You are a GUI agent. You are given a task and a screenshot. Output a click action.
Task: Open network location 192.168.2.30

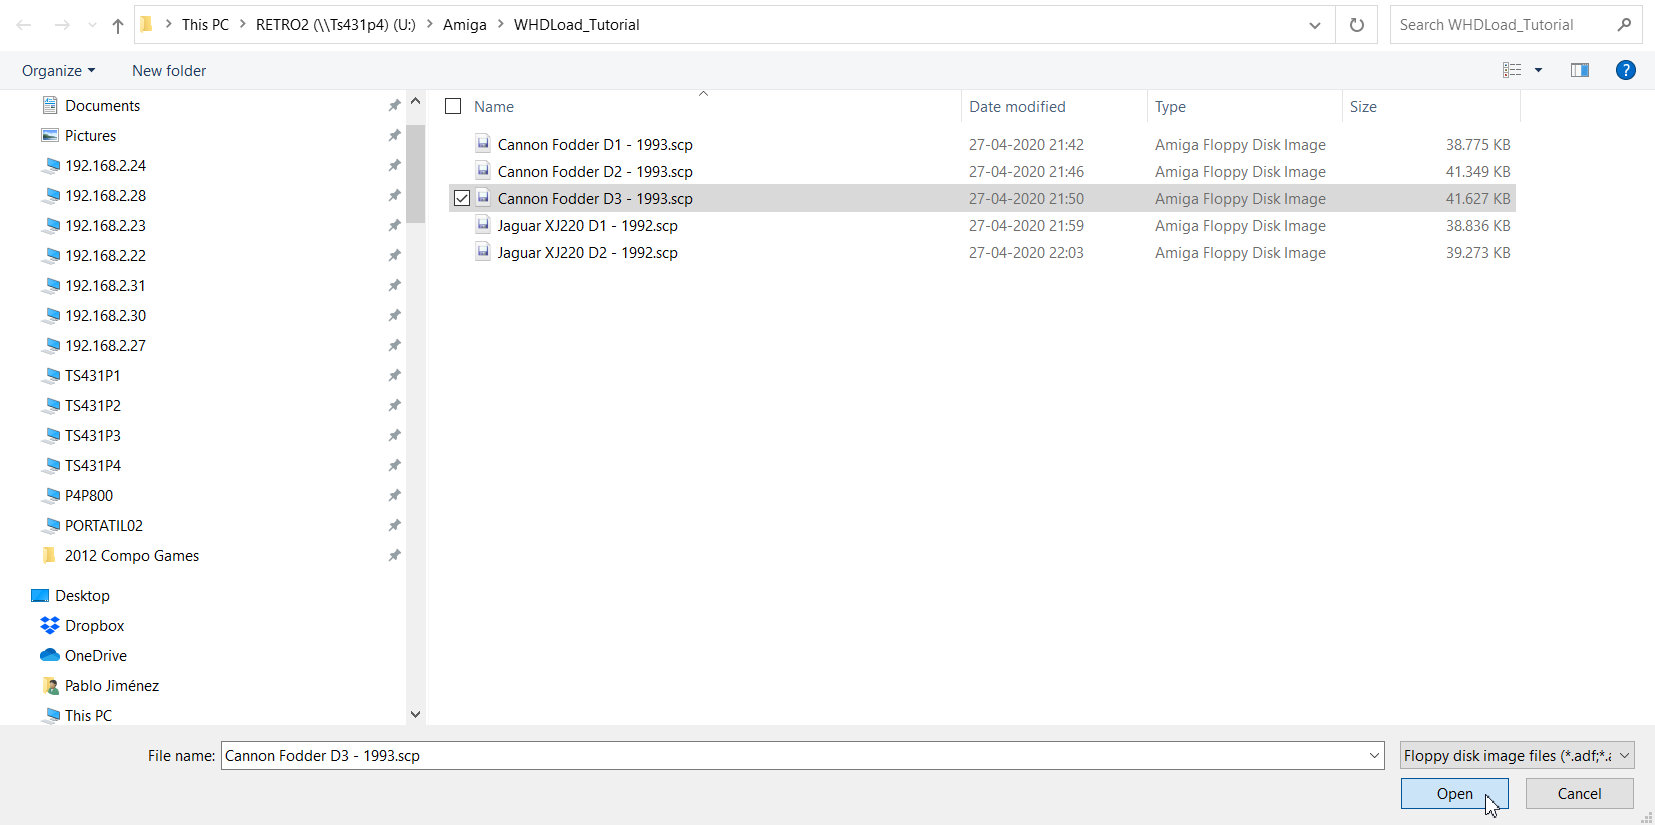pyautogui.click(x=105, y=316)
